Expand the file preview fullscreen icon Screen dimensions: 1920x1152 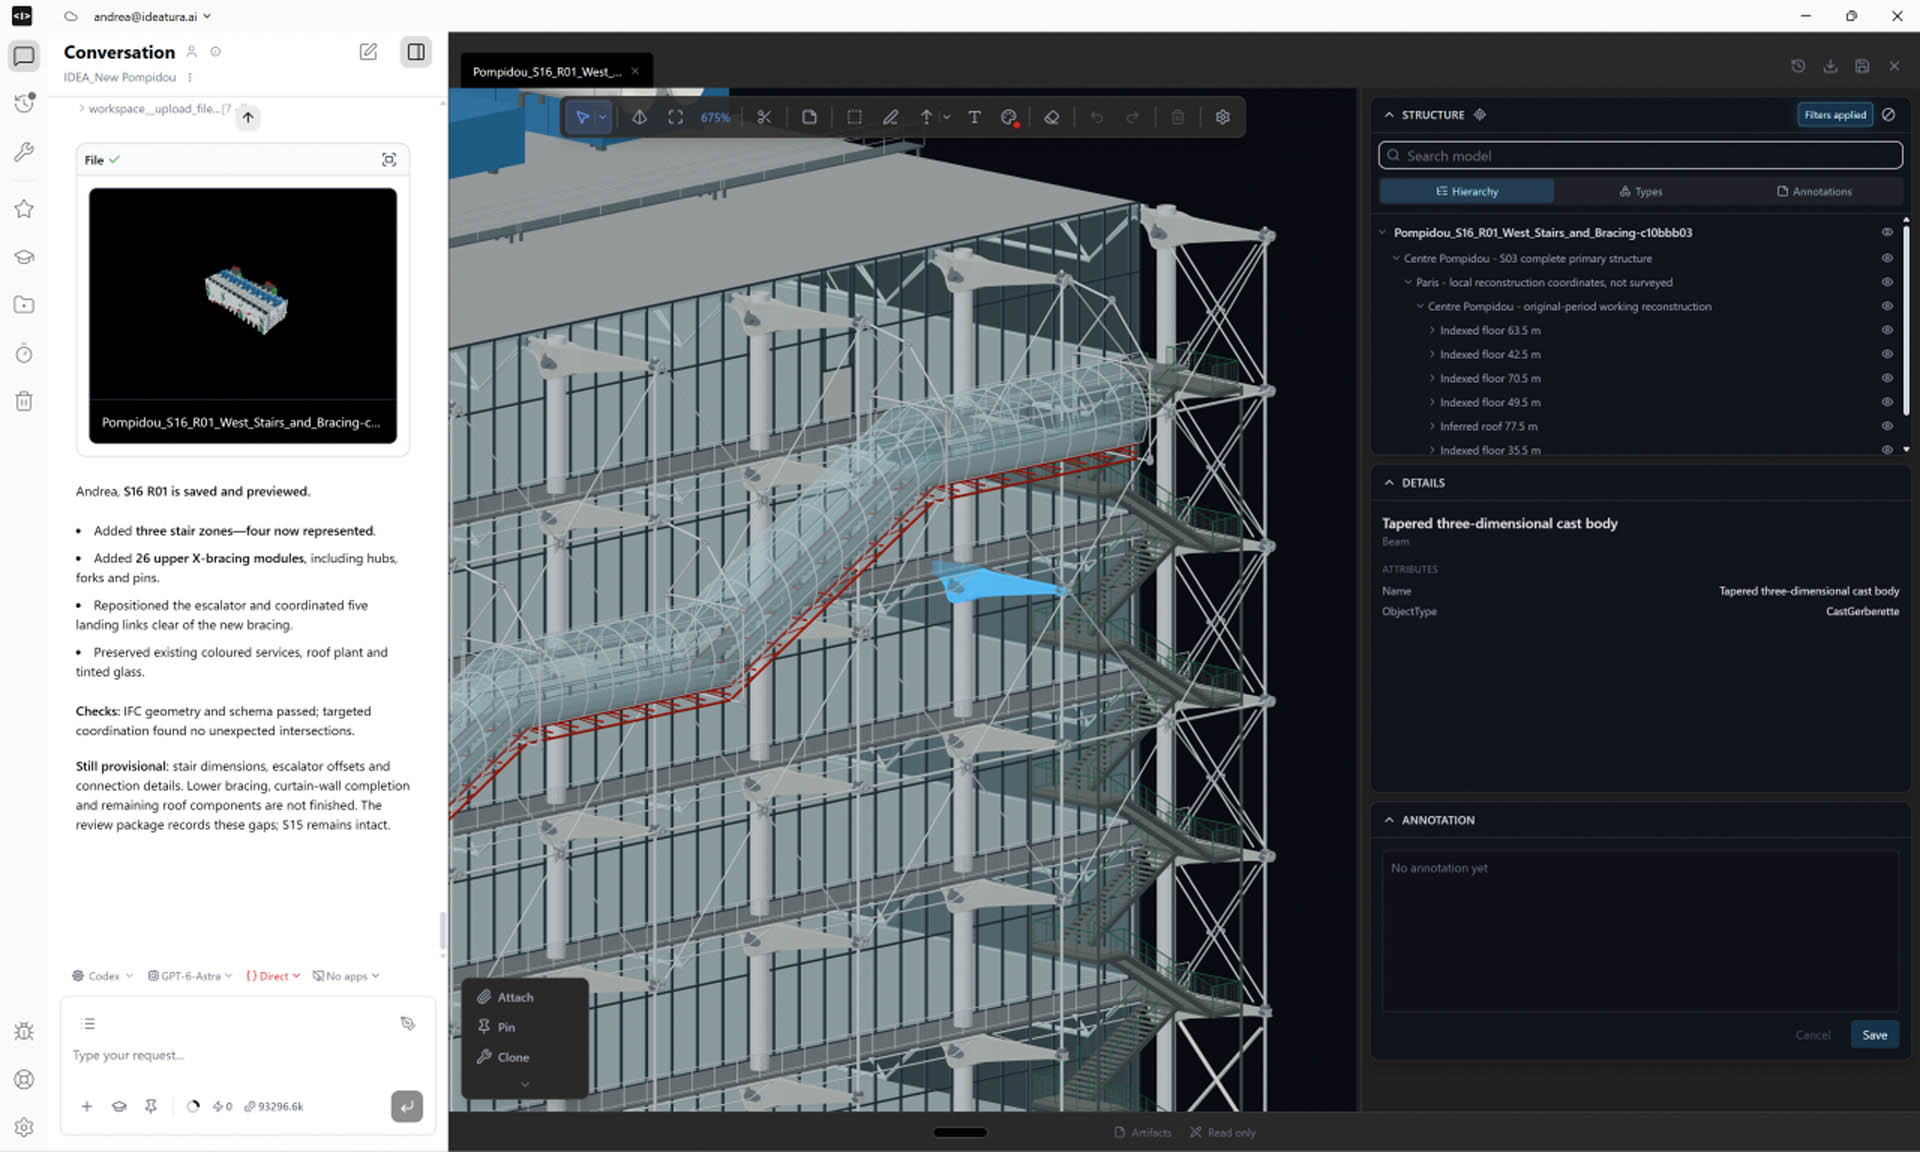[x=389, y=160]
